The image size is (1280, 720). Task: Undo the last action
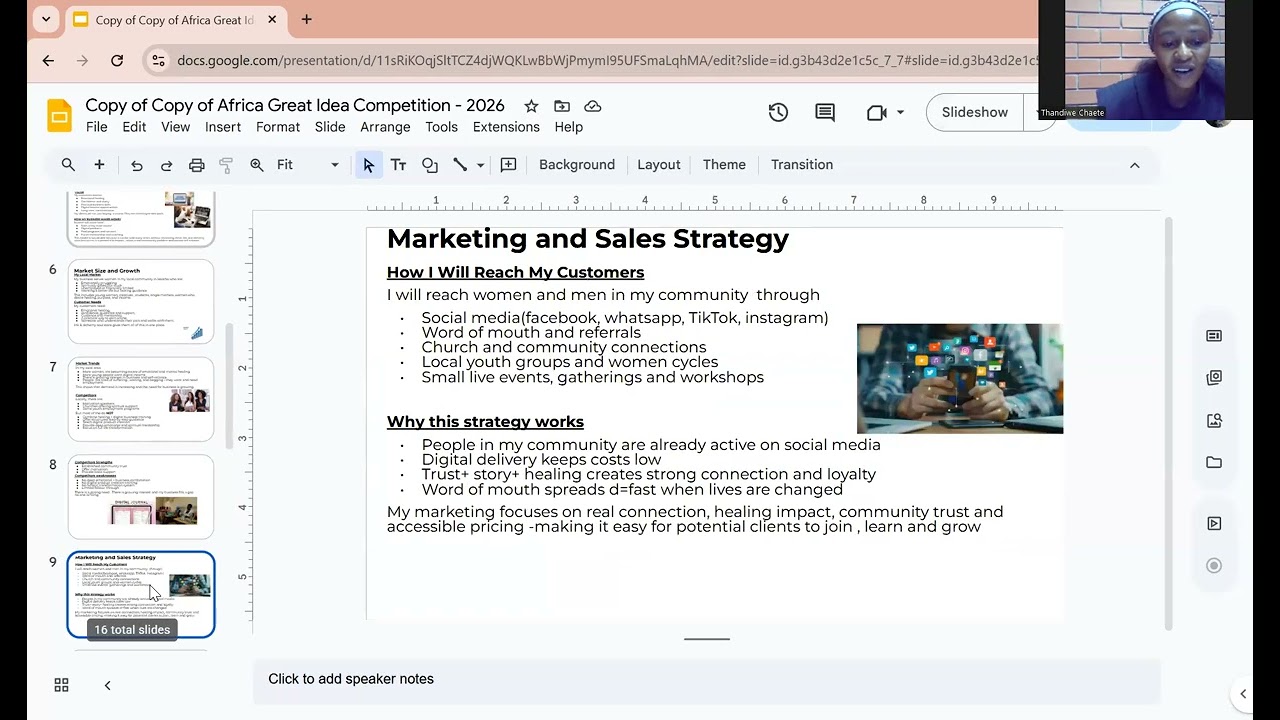pyautogui.click(x=137, y=165)
